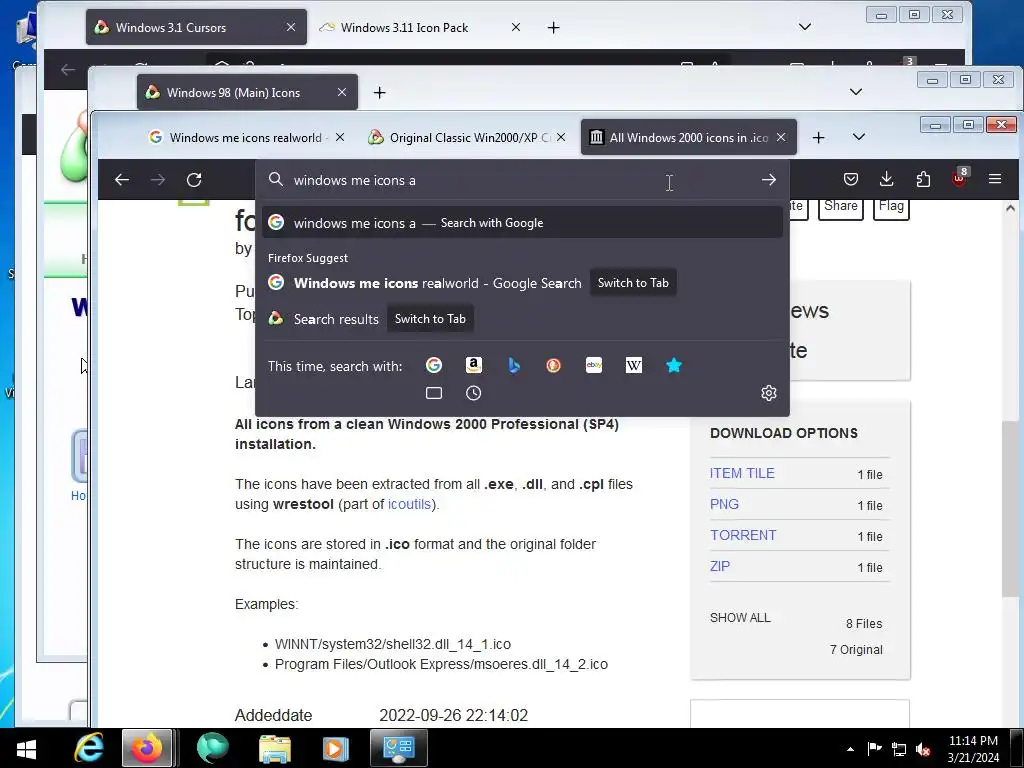Switch to Tab for Windows me icons realworld suggestion
The width and height of the screenshot is (1024, 768).
633,283
